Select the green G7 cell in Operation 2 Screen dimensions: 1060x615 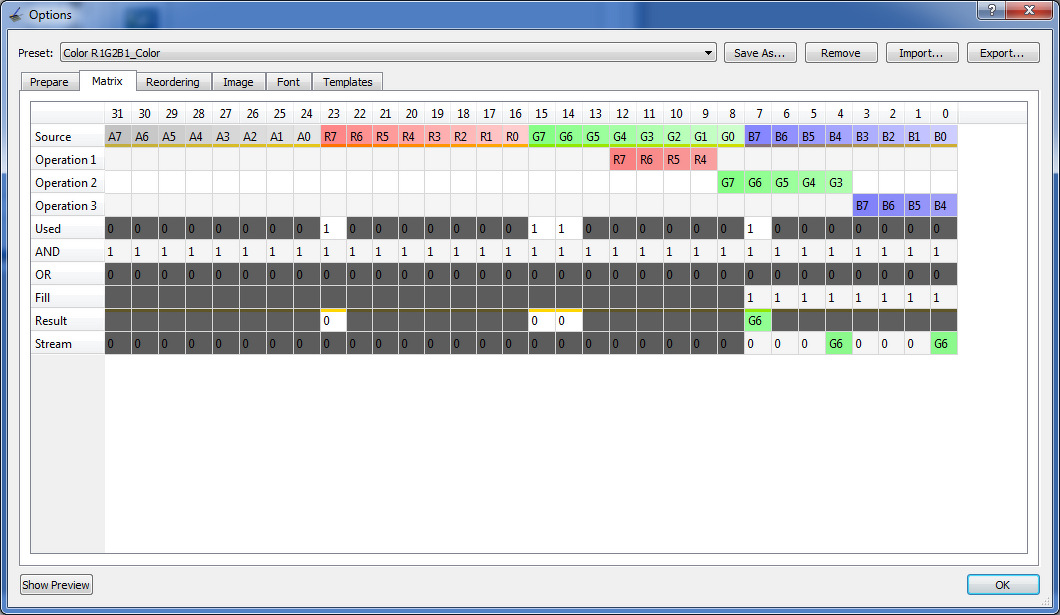[731, 182]
